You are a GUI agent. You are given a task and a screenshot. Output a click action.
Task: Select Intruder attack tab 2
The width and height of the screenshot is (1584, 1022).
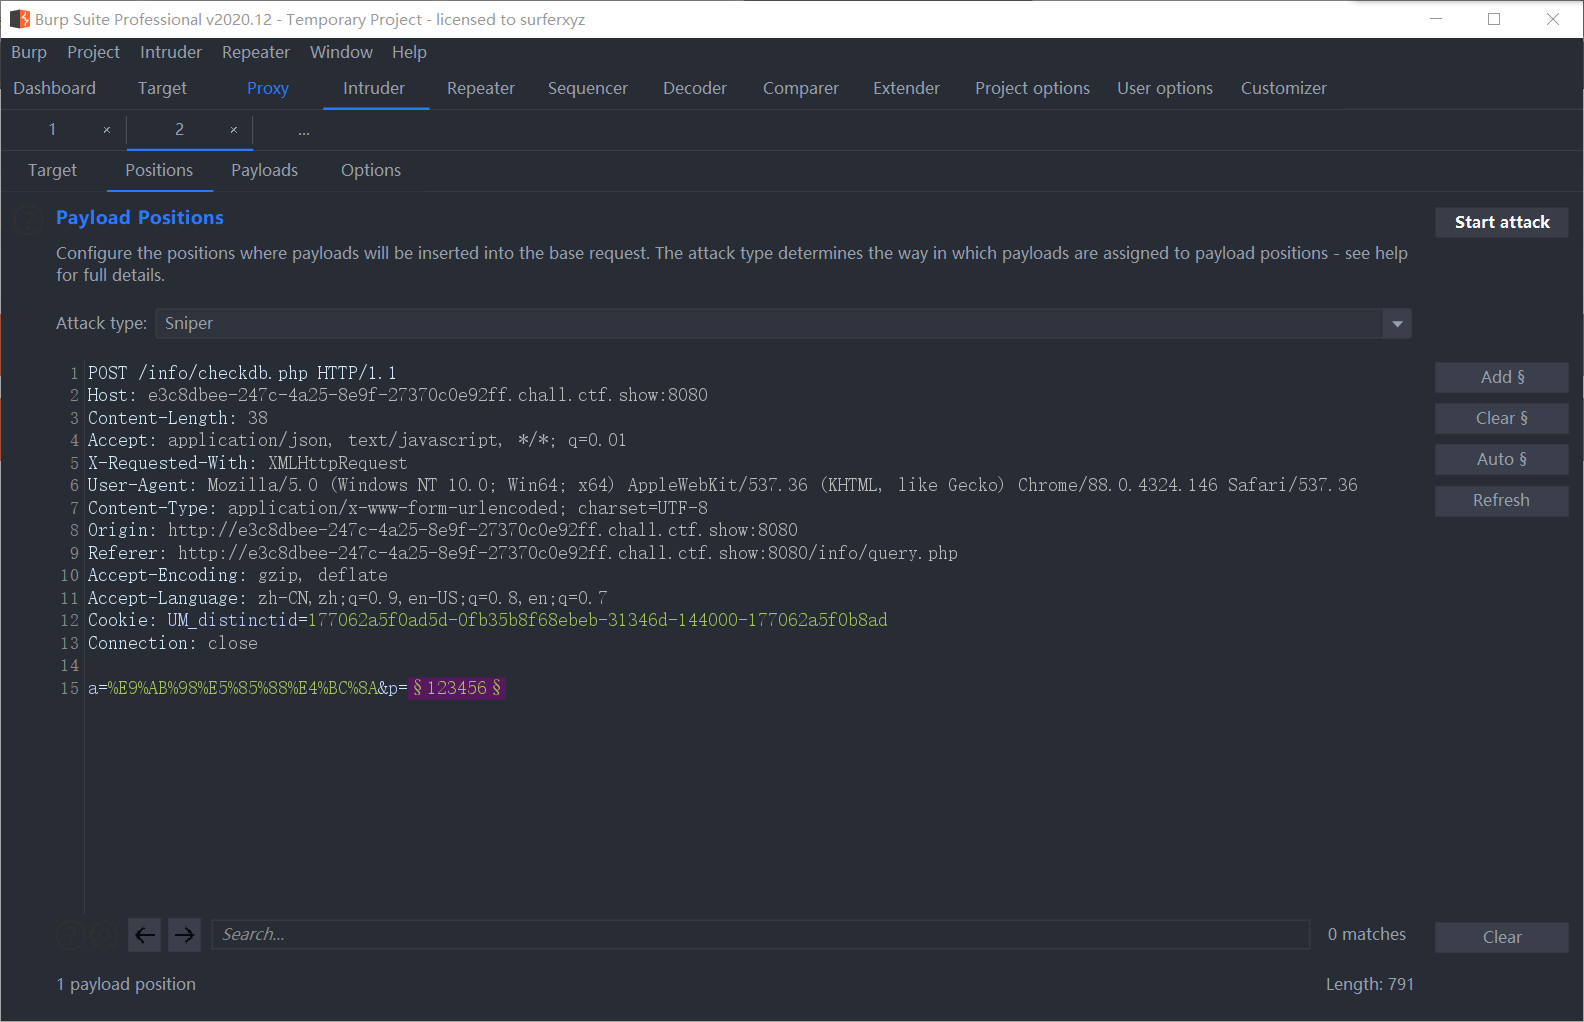179,129
